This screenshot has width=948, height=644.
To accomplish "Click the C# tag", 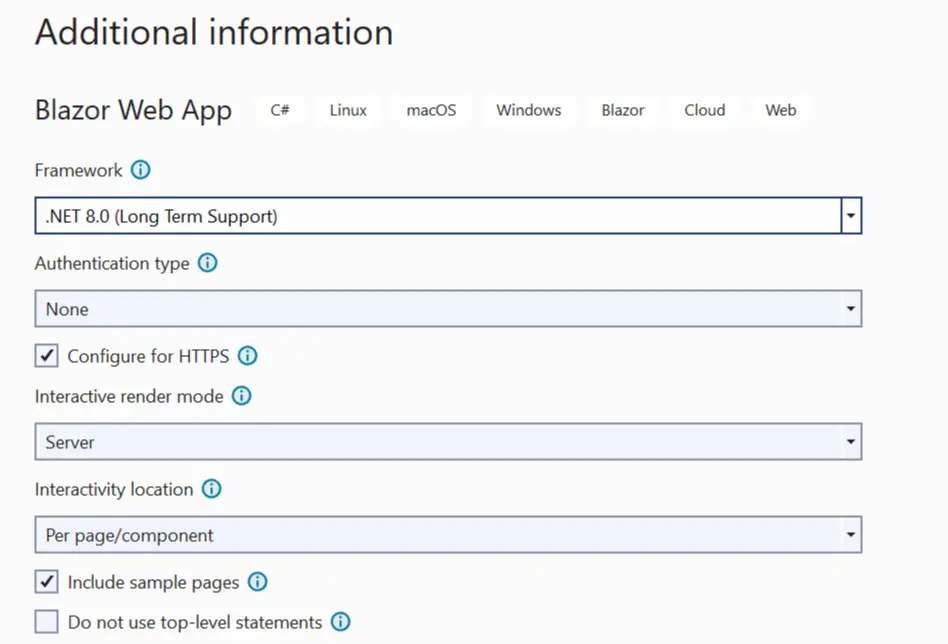I will [x=280, y=110].
